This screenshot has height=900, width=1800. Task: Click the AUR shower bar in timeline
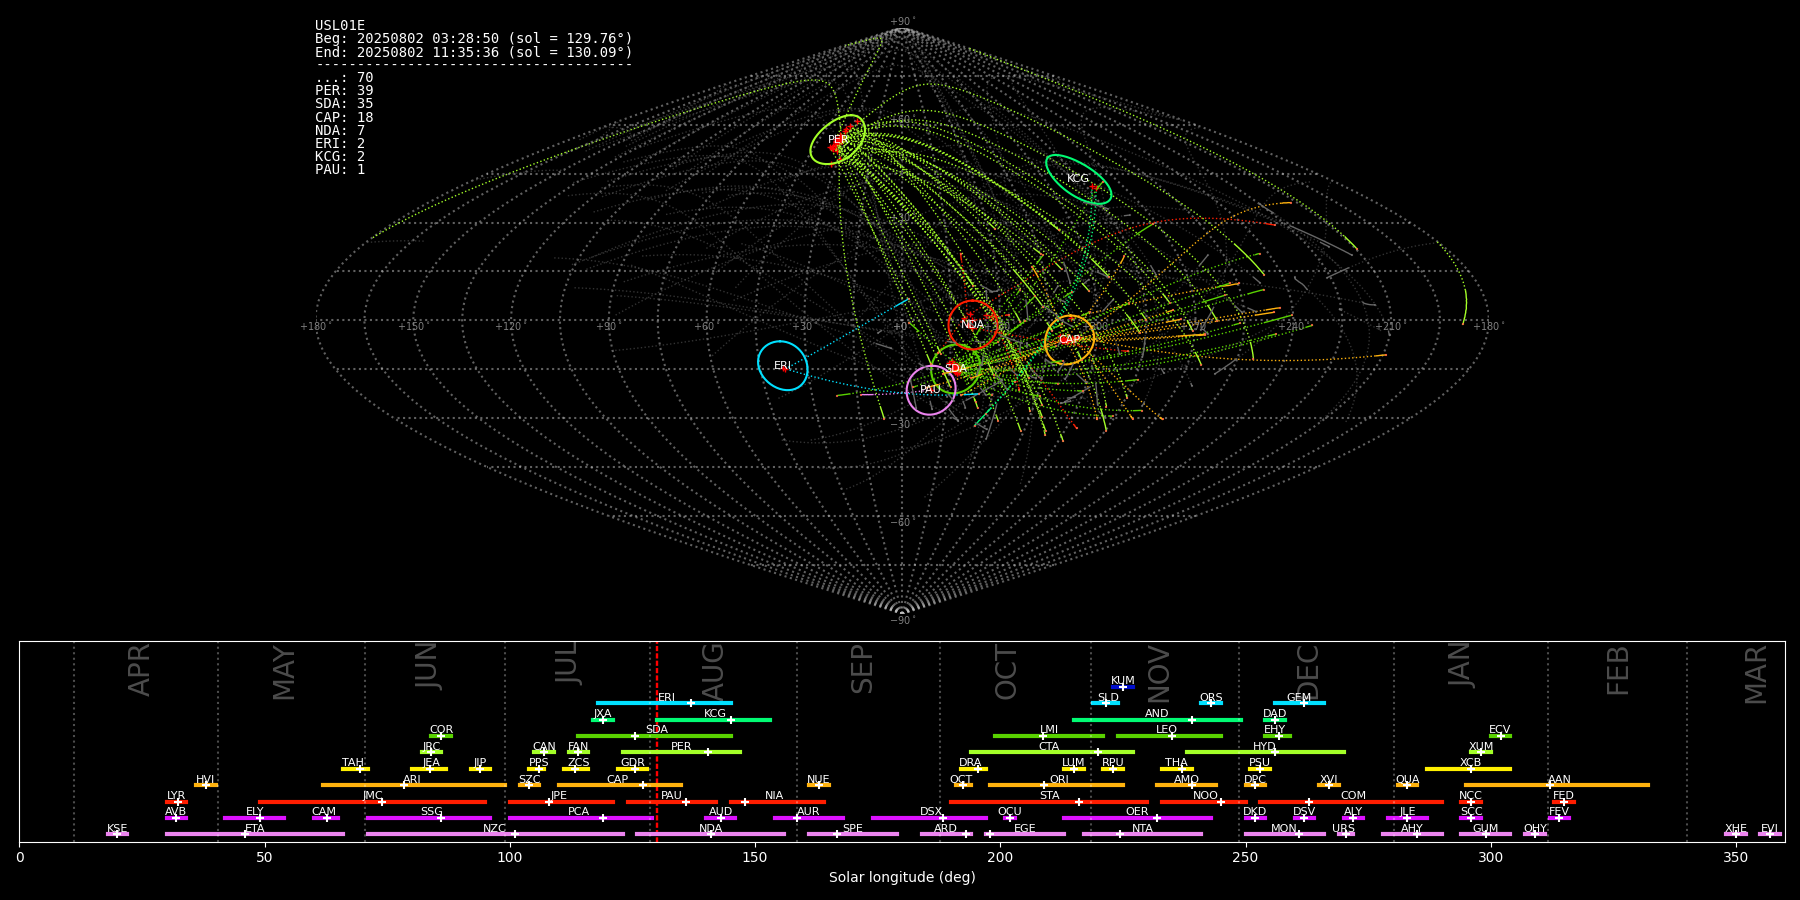[x=809, y=818]
